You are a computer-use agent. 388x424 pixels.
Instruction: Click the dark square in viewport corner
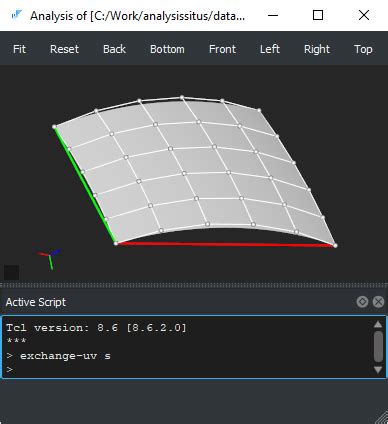point(11,272)
